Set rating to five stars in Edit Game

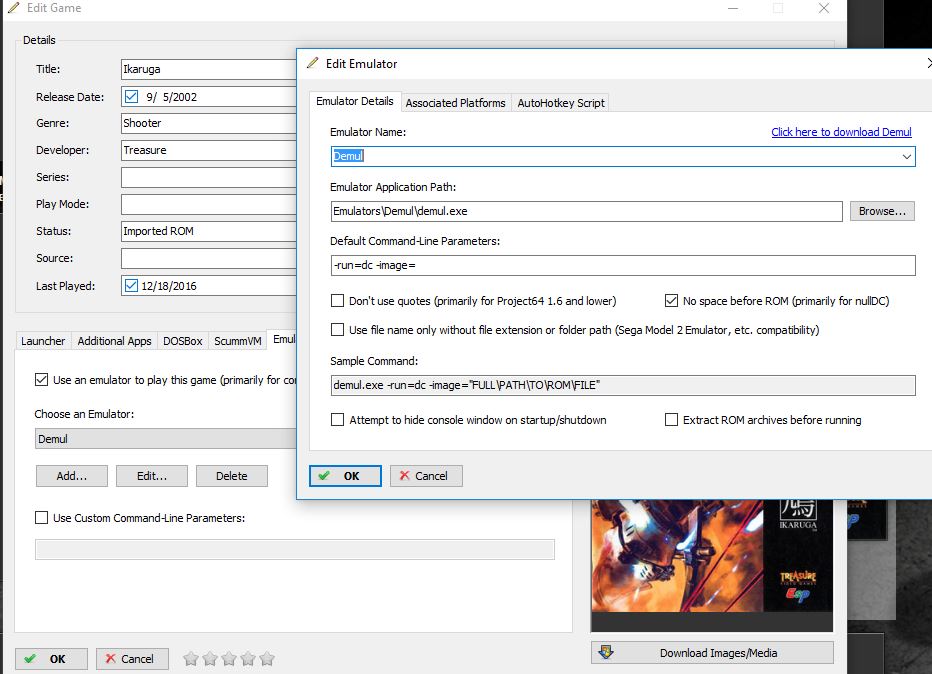[x=267, y=659]
